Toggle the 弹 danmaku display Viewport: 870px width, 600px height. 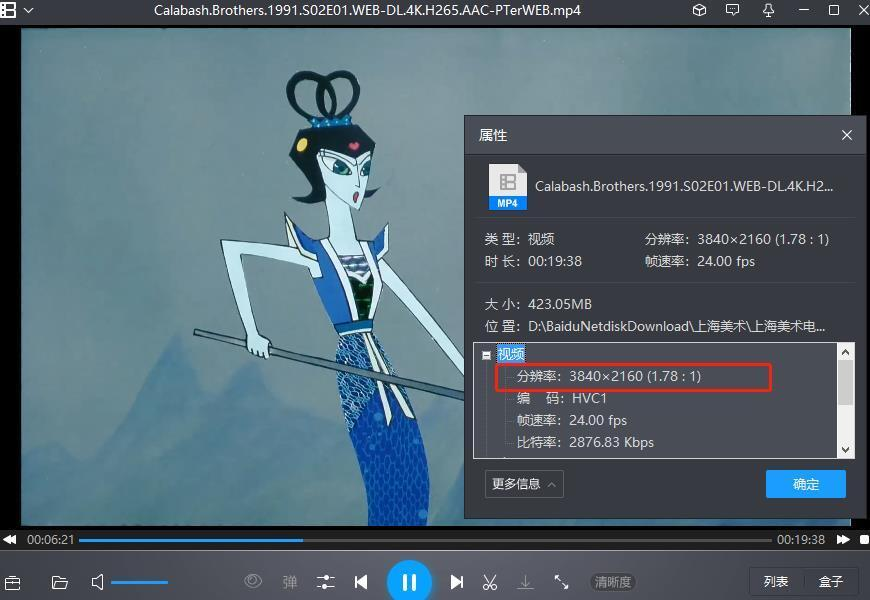[289, 581]
